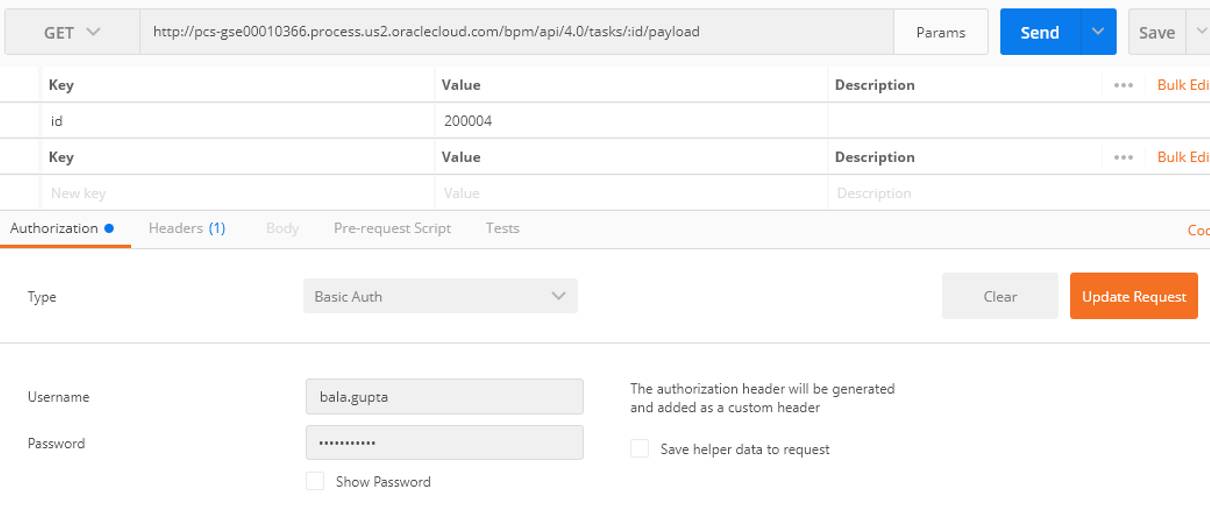The image size is (1210, 509).
Task: Click the New key placeholder field
Action: (240, 193)
